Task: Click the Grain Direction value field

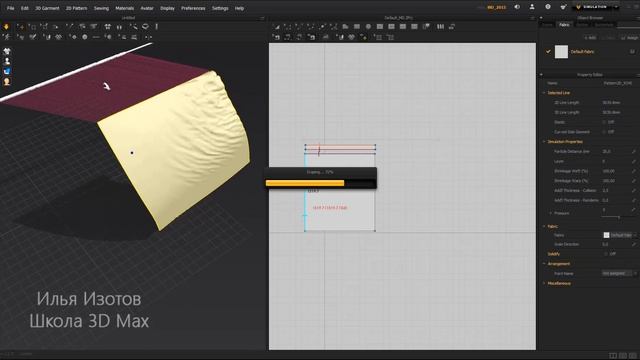Action: point(616,244)
